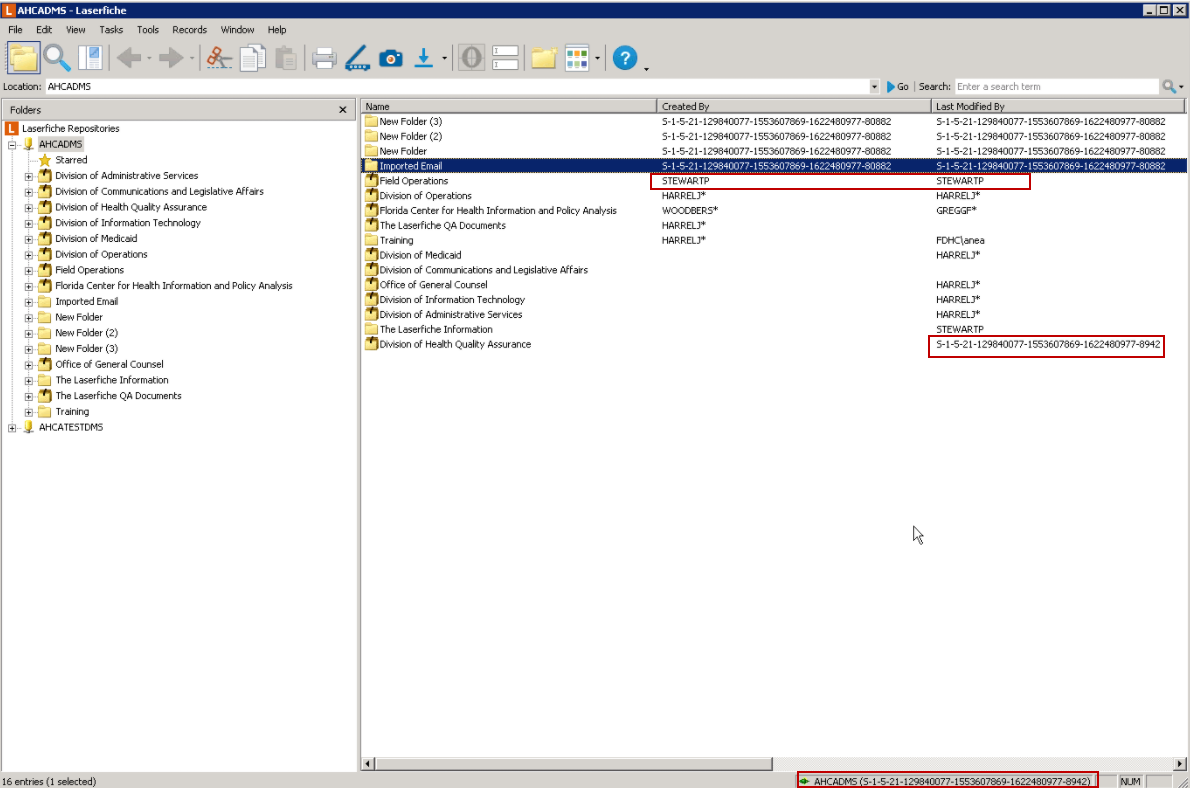This screenshot has width=1190, height=788.
Task: Toggle the folder browser pane icon
Action: pyautogui.click(x=24, y=58)
